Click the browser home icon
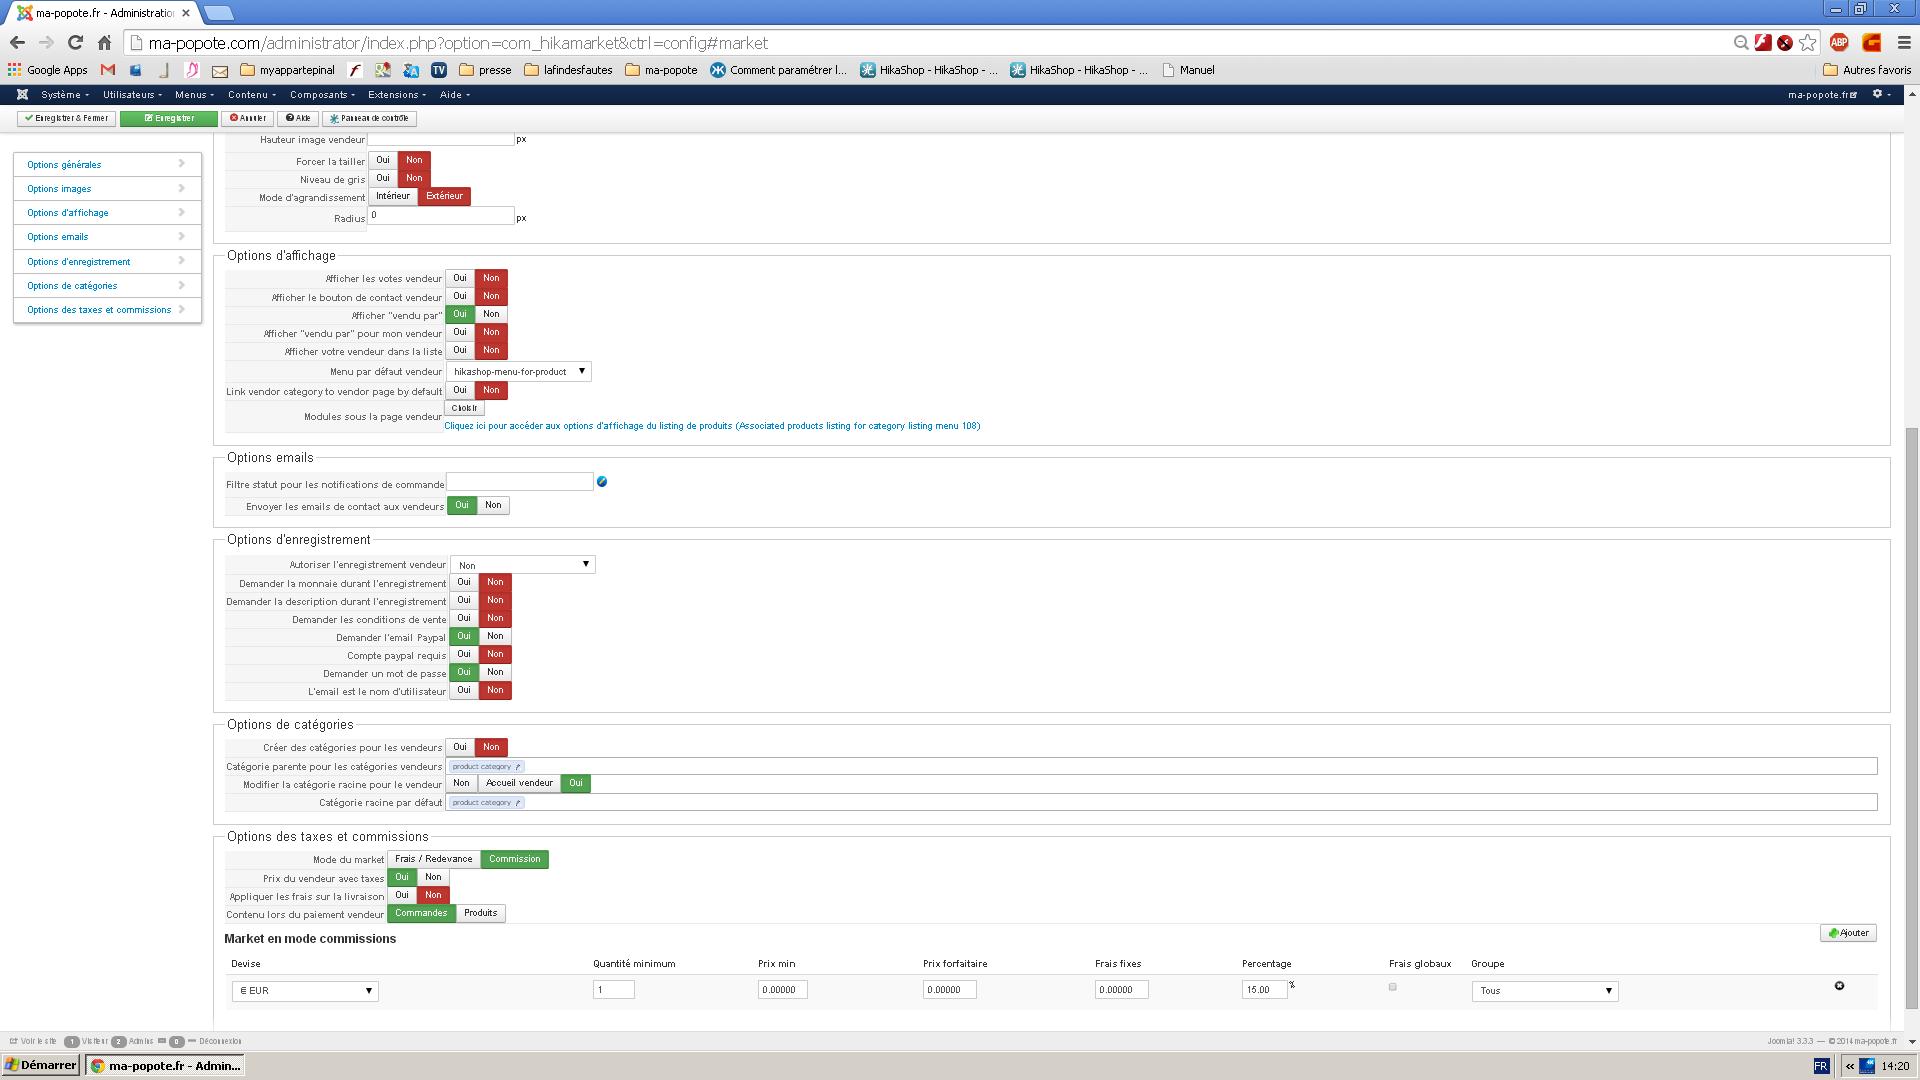Viewport: 1920px width, 1080px height. 104,42
